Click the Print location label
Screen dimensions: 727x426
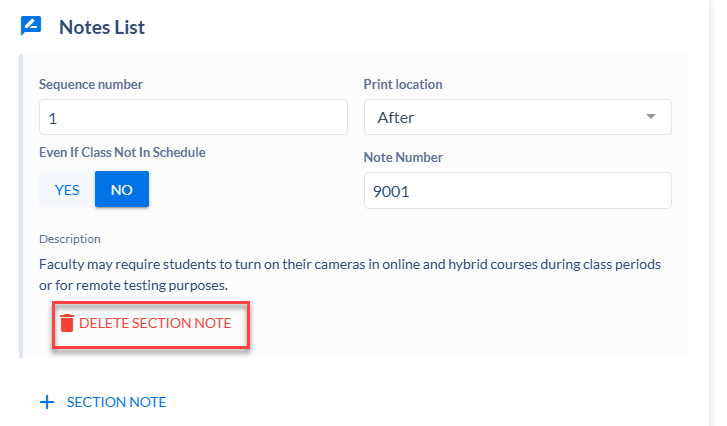(x=403, y=84)
